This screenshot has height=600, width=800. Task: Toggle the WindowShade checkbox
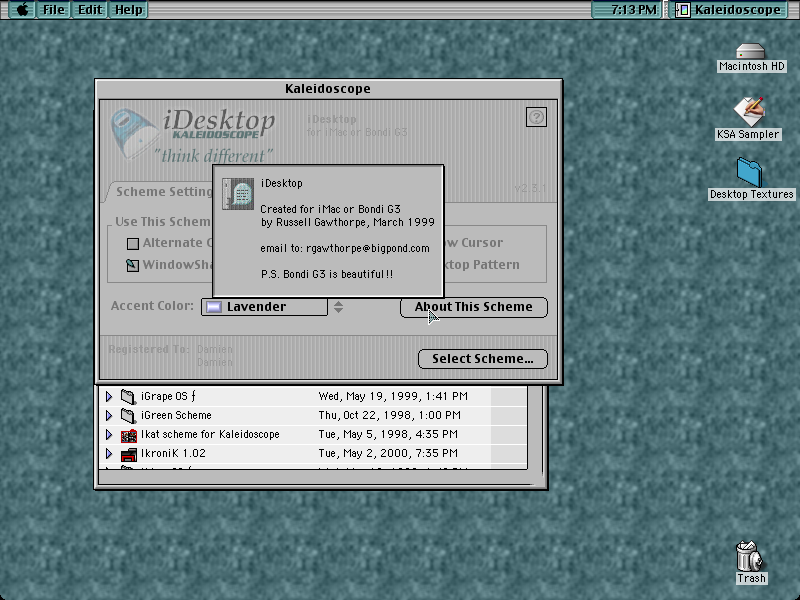[133, 265]
